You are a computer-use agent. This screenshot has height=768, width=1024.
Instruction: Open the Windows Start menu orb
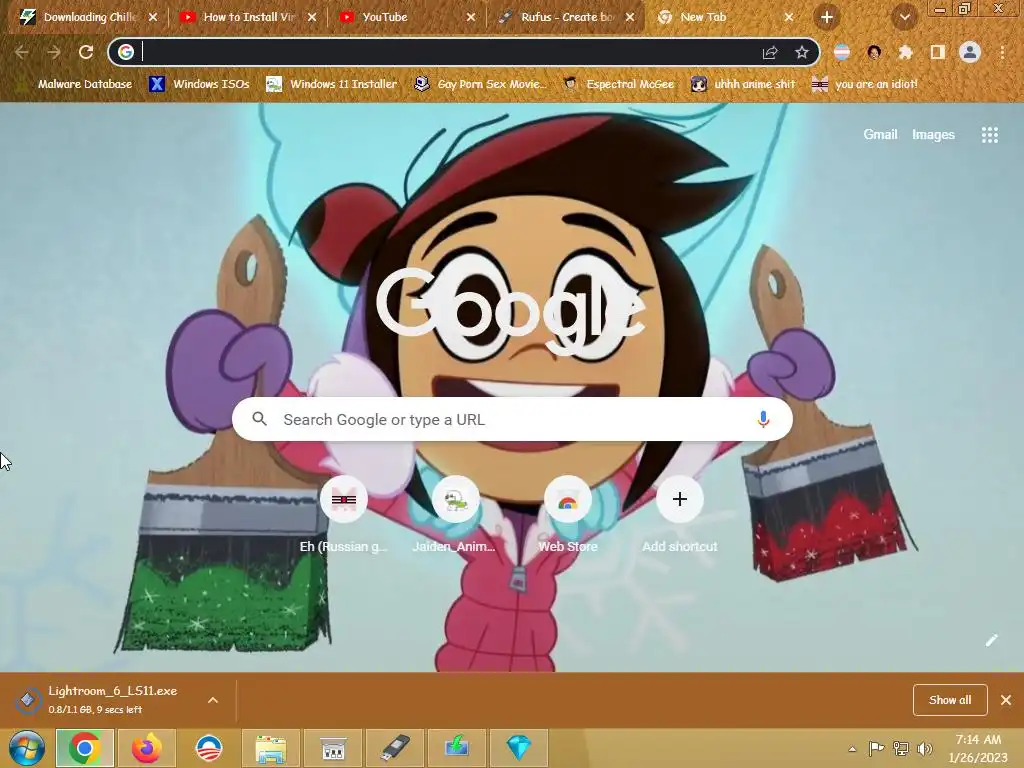(x=27, y=748)
